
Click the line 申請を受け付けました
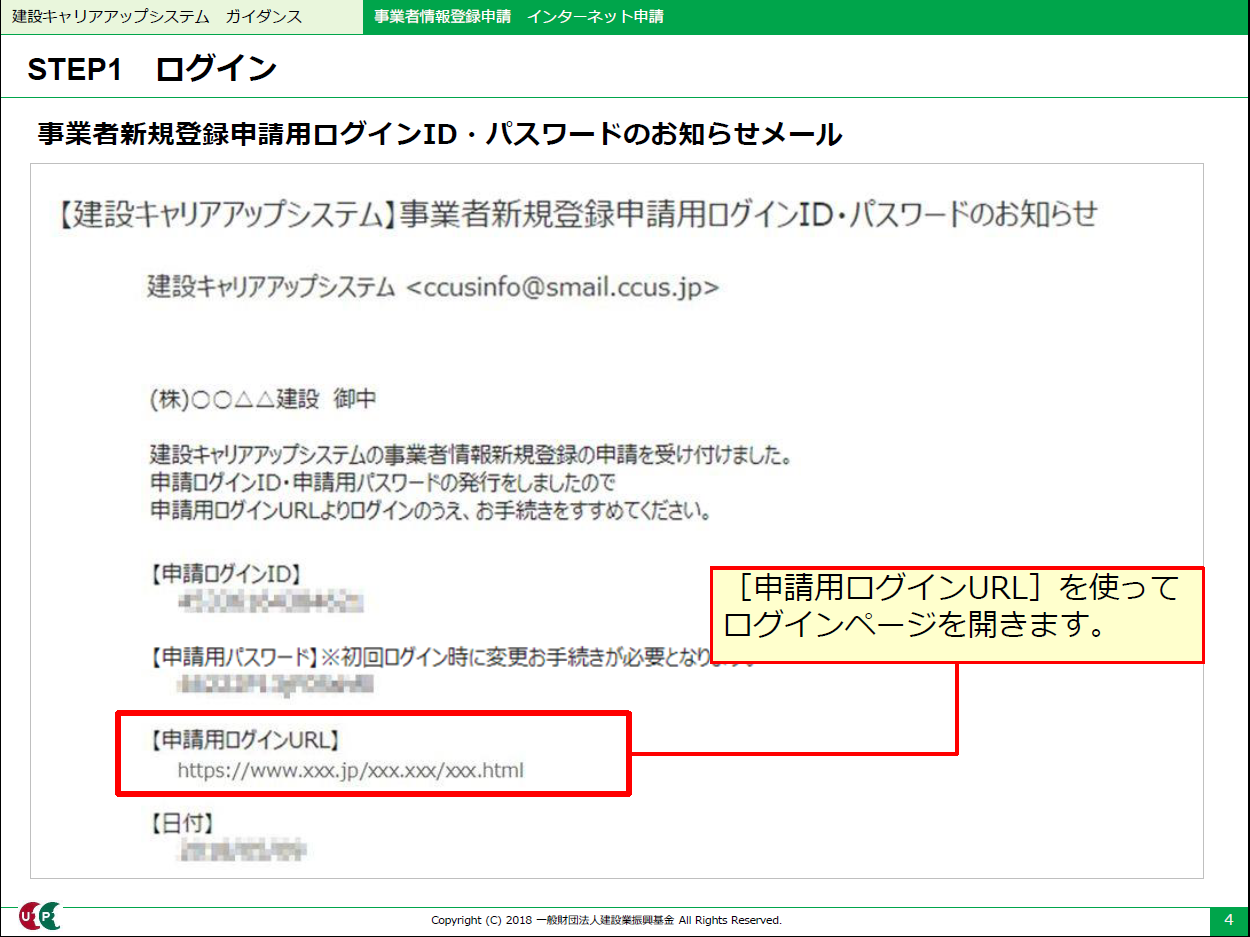click(470, 456)
